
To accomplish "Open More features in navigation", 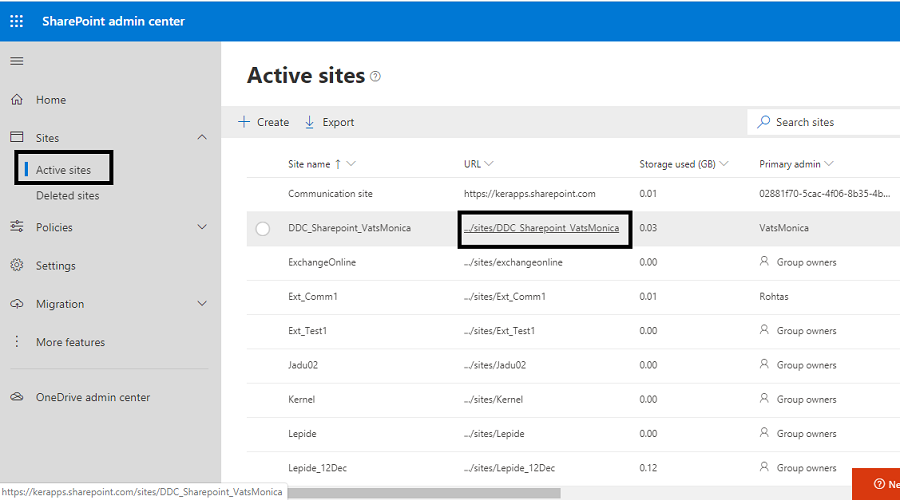I will pyautogui.click(x=71, y=342).
